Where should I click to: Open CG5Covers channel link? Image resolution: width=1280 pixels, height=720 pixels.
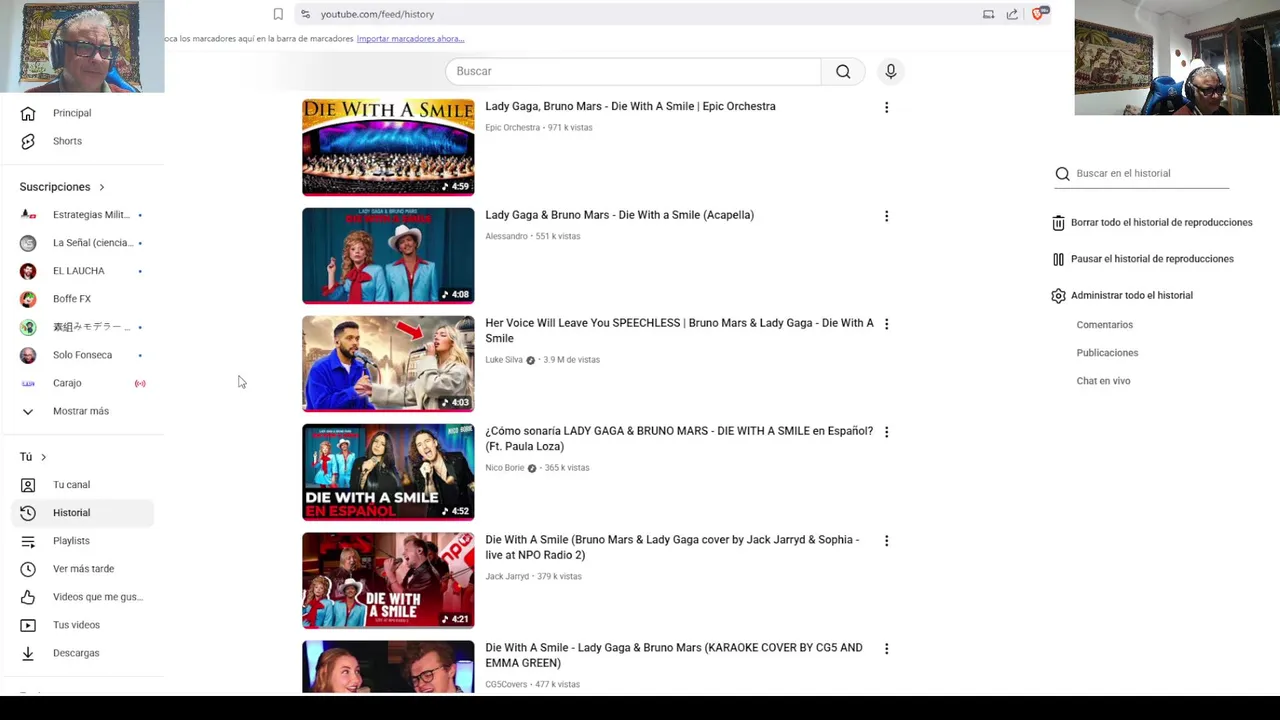(506, 685)
